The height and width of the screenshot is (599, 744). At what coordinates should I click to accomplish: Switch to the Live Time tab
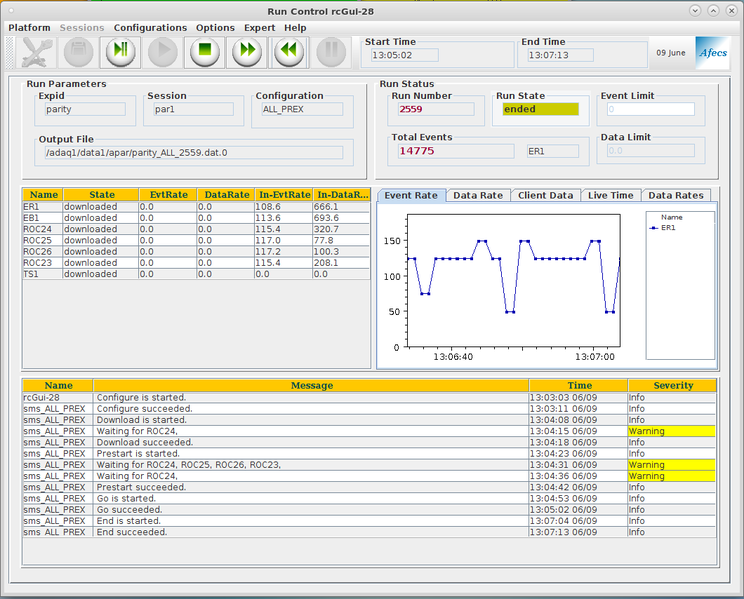click(611, 196)
